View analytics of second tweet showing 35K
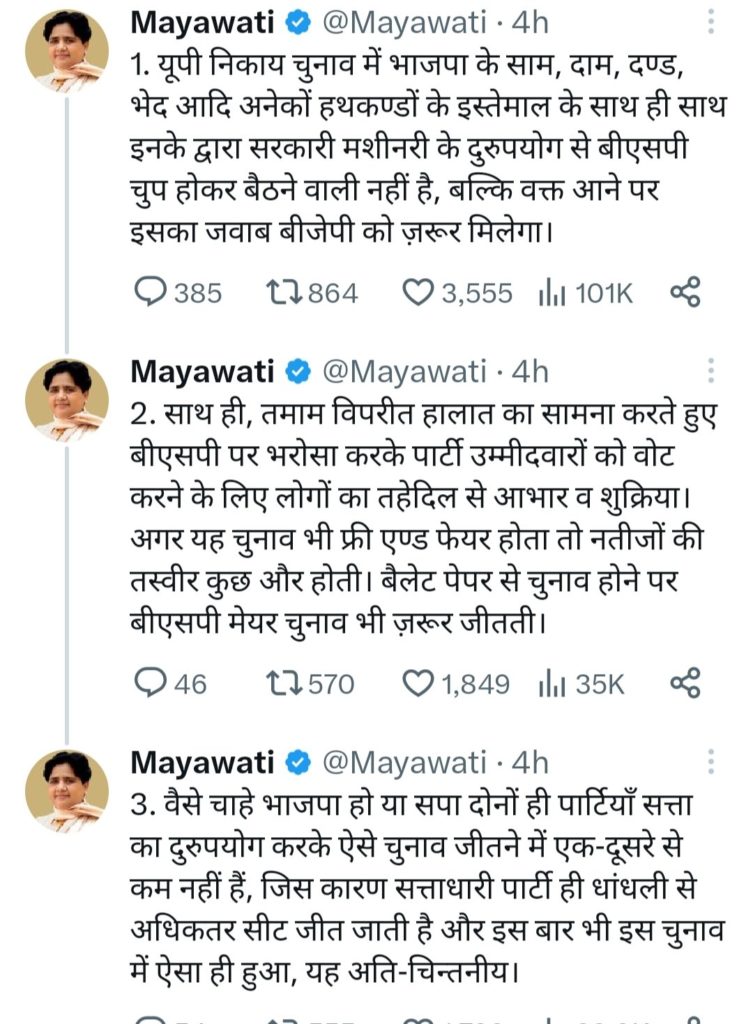The width and height of the screenshot is (753, 1024). [x=550, y=683]
